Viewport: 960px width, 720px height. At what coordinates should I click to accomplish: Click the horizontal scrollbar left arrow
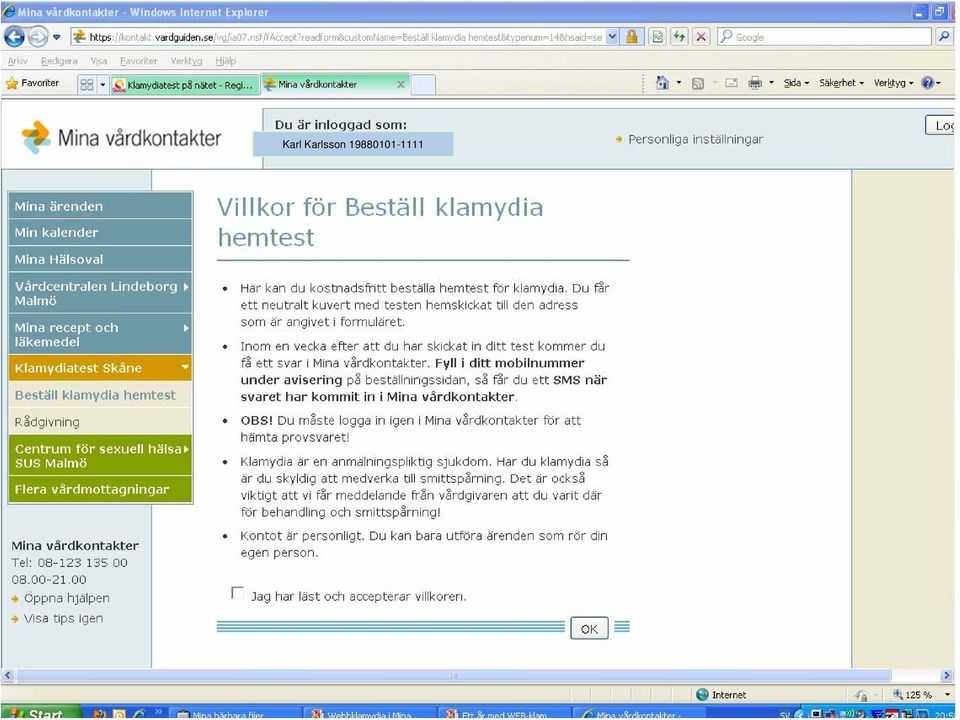pyautogui.click(x=8, y=676)
